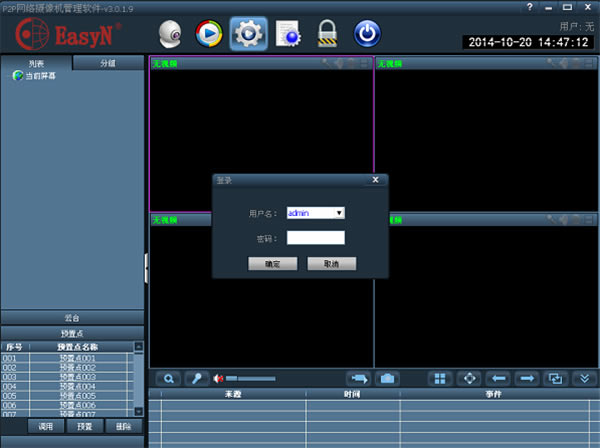Open the settings gear icon
Screen dimensions: 600x448
(247, 34)
